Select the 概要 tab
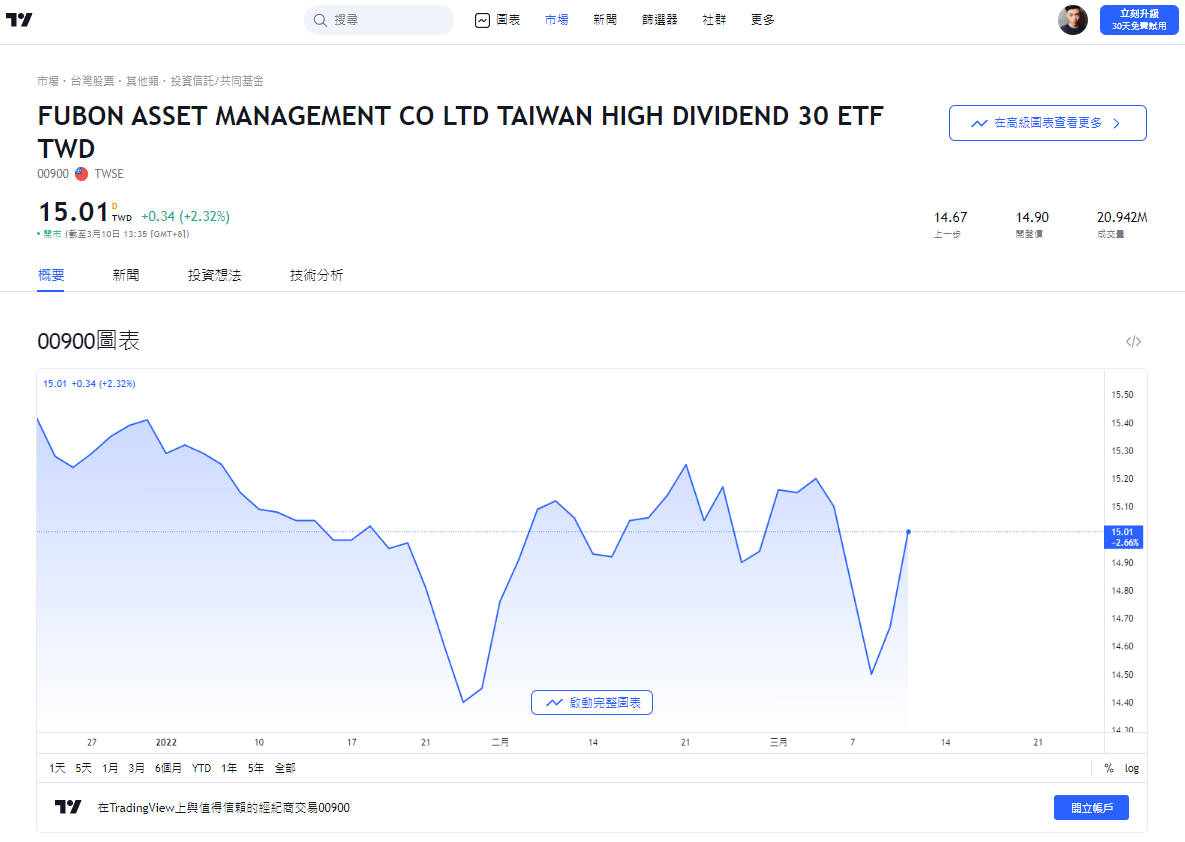This screenshot has width=1185, height=842. click(51, 275)
